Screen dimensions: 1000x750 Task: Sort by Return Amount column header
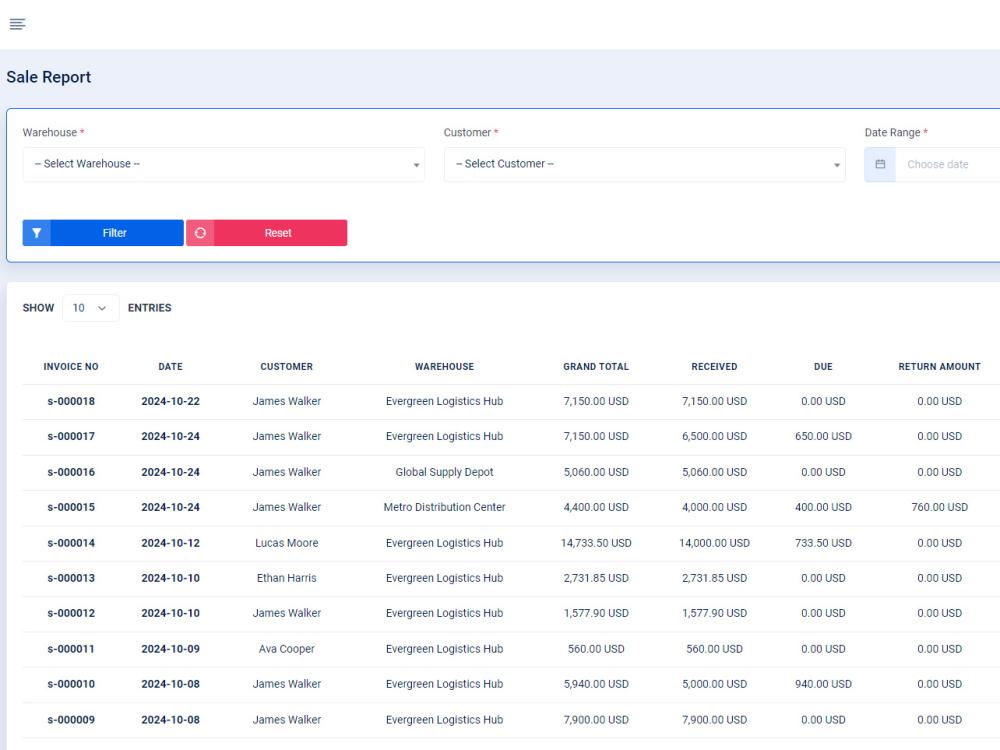[939, 367]
